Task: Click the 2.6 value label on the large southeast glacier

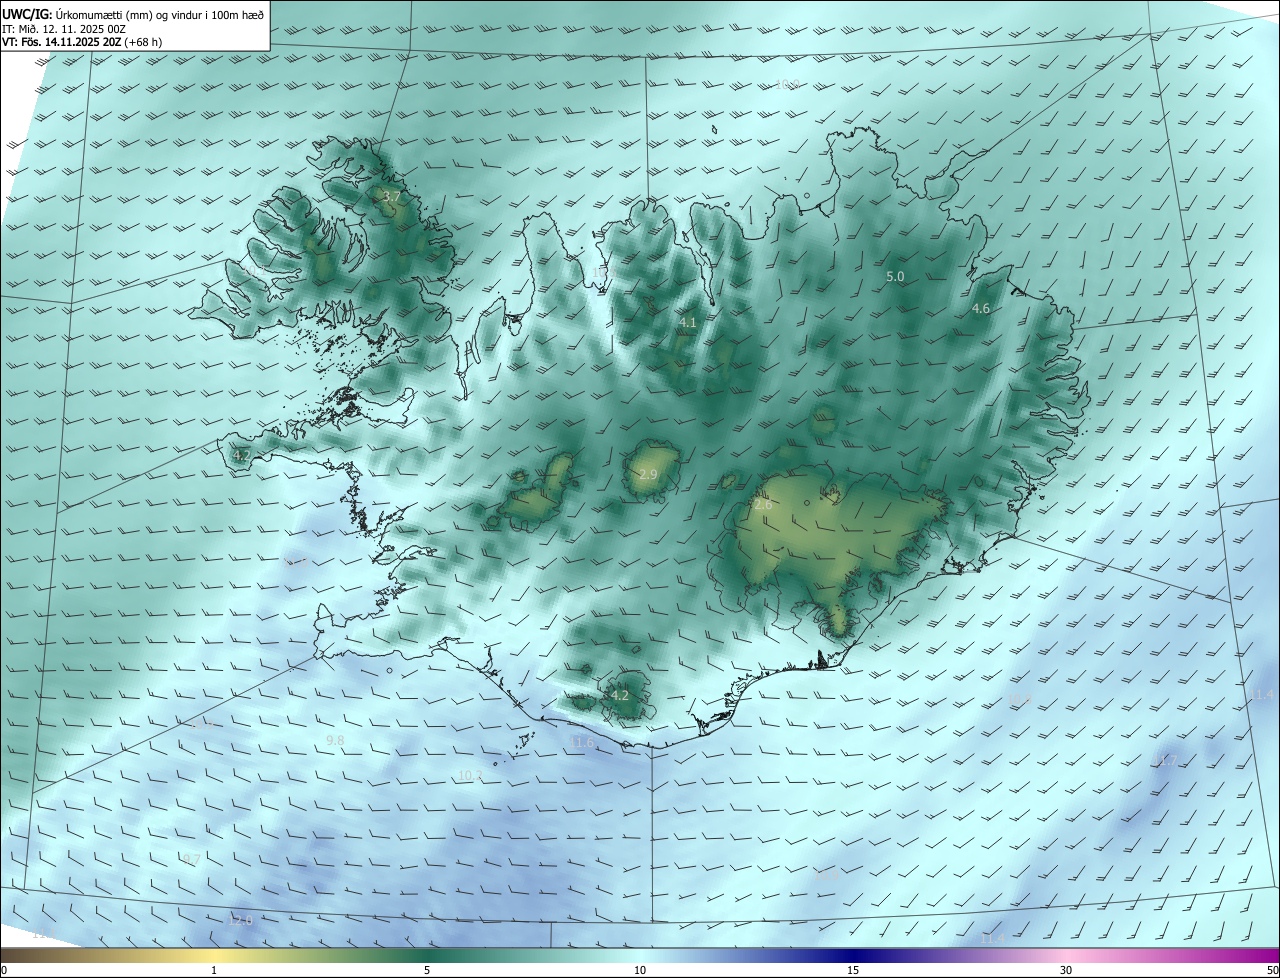Action: pyautogui.click(x=763, y=506)
